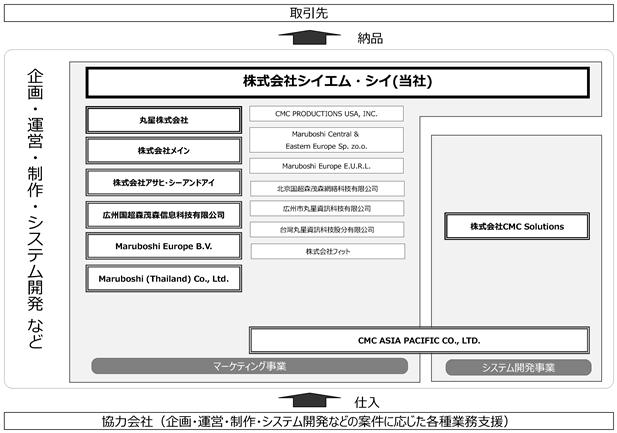Select the 仕入 label
Screen dimensions: 617x433
(367, 403)
